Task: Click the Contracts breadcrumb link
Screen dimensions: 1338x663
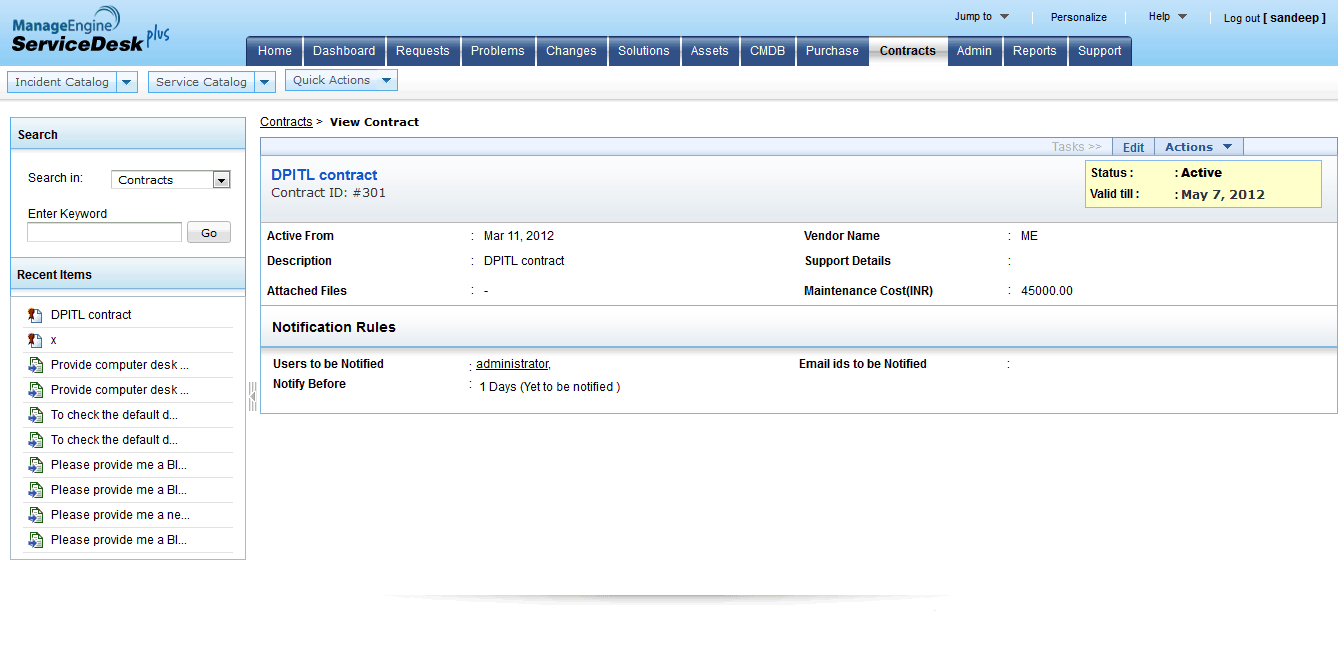Action: coord(286,122)
